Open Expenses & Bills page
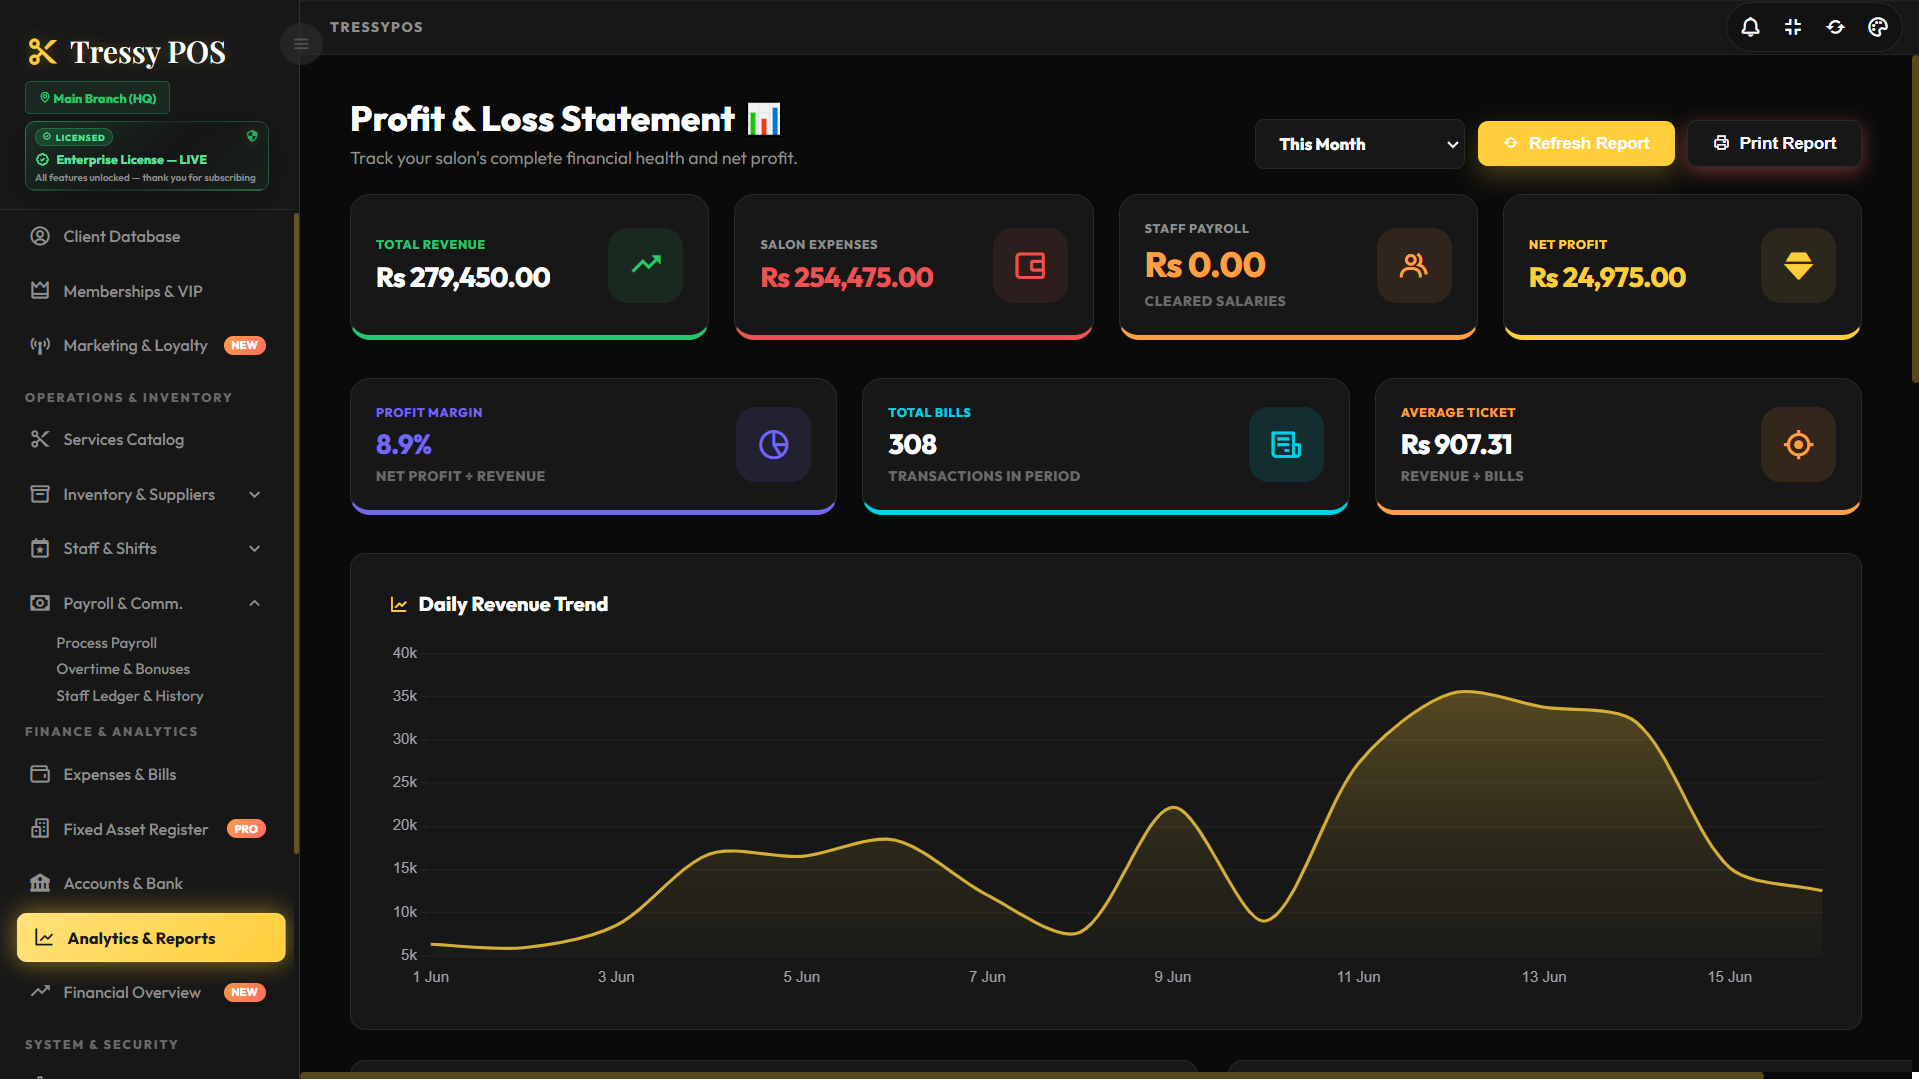The image size is (1919, 1079). click(150, 774)
